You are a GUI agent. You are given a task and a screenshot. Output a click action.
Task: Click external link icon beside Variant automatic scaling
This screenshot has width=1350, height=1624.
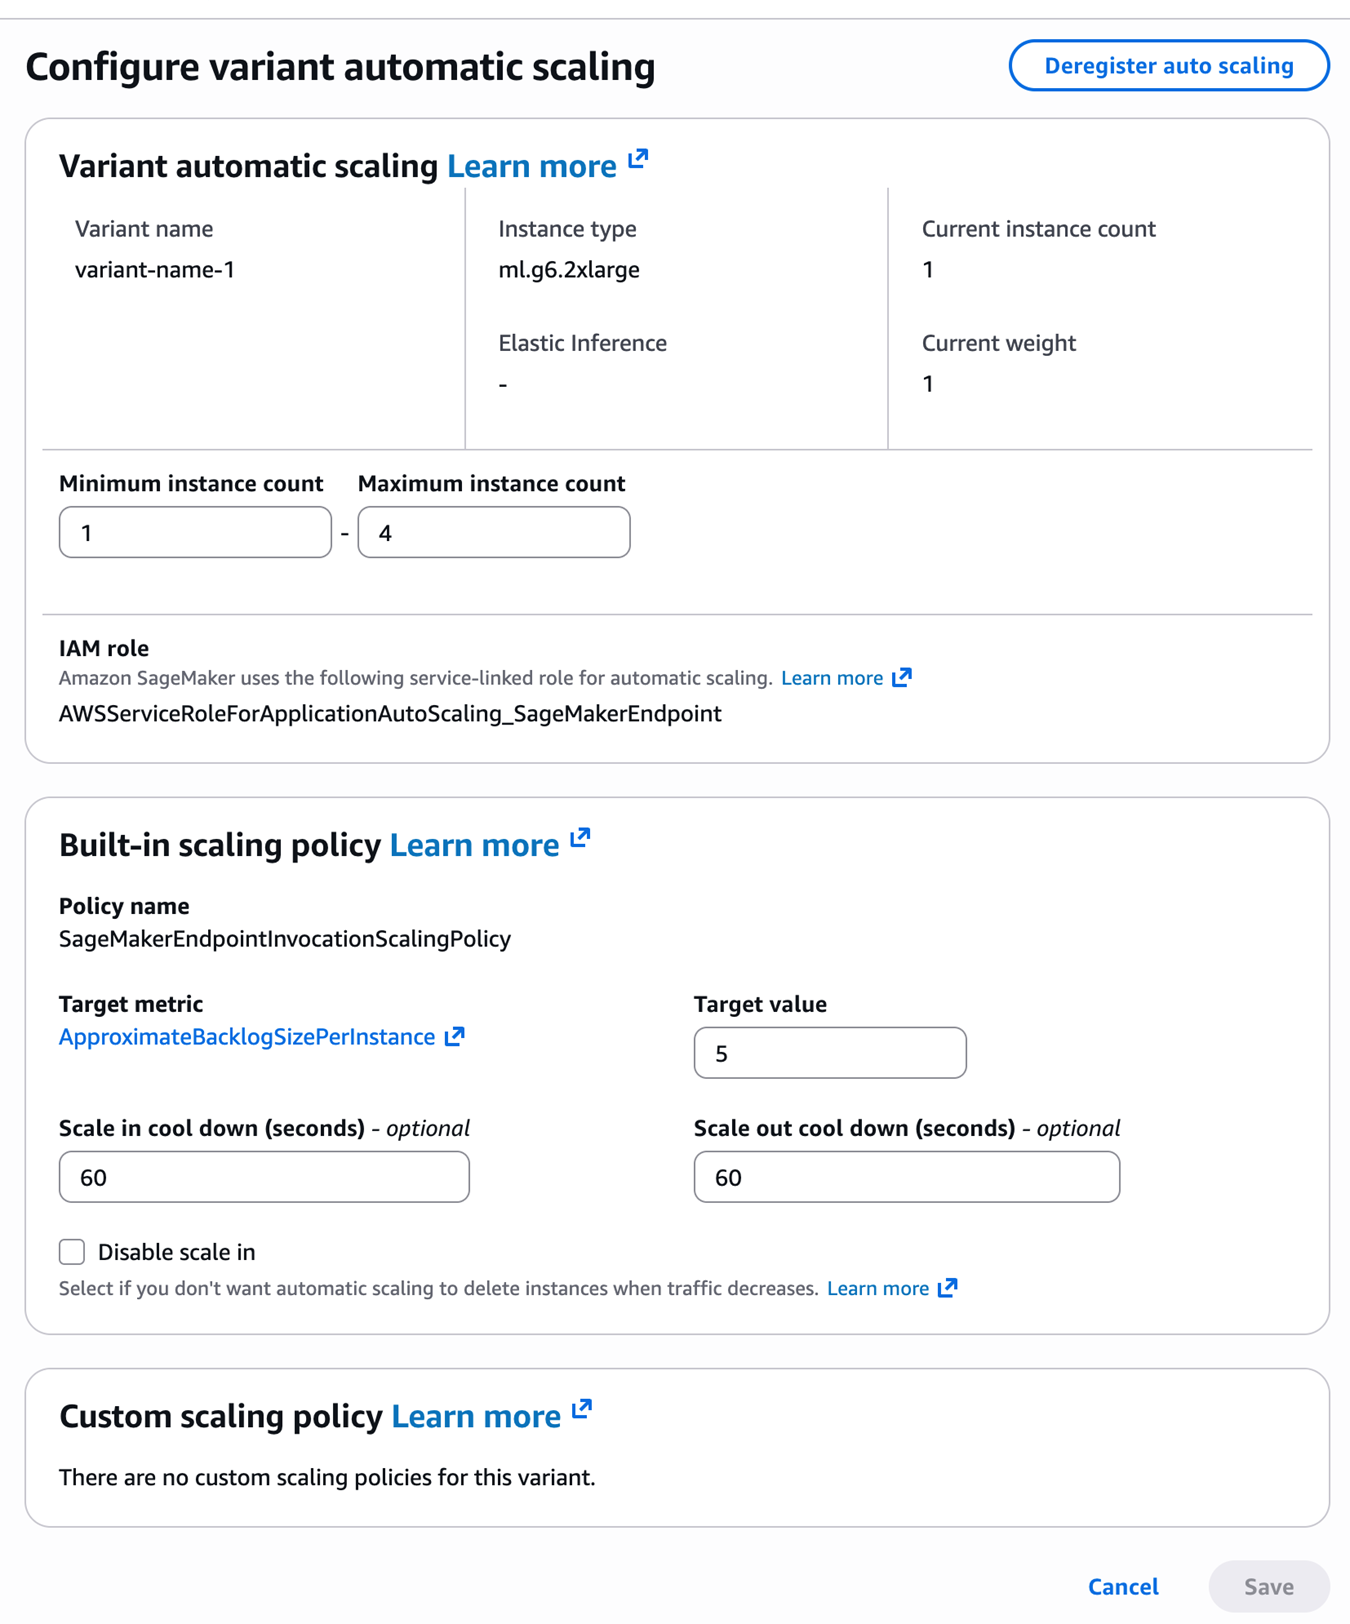coord(638,160)
